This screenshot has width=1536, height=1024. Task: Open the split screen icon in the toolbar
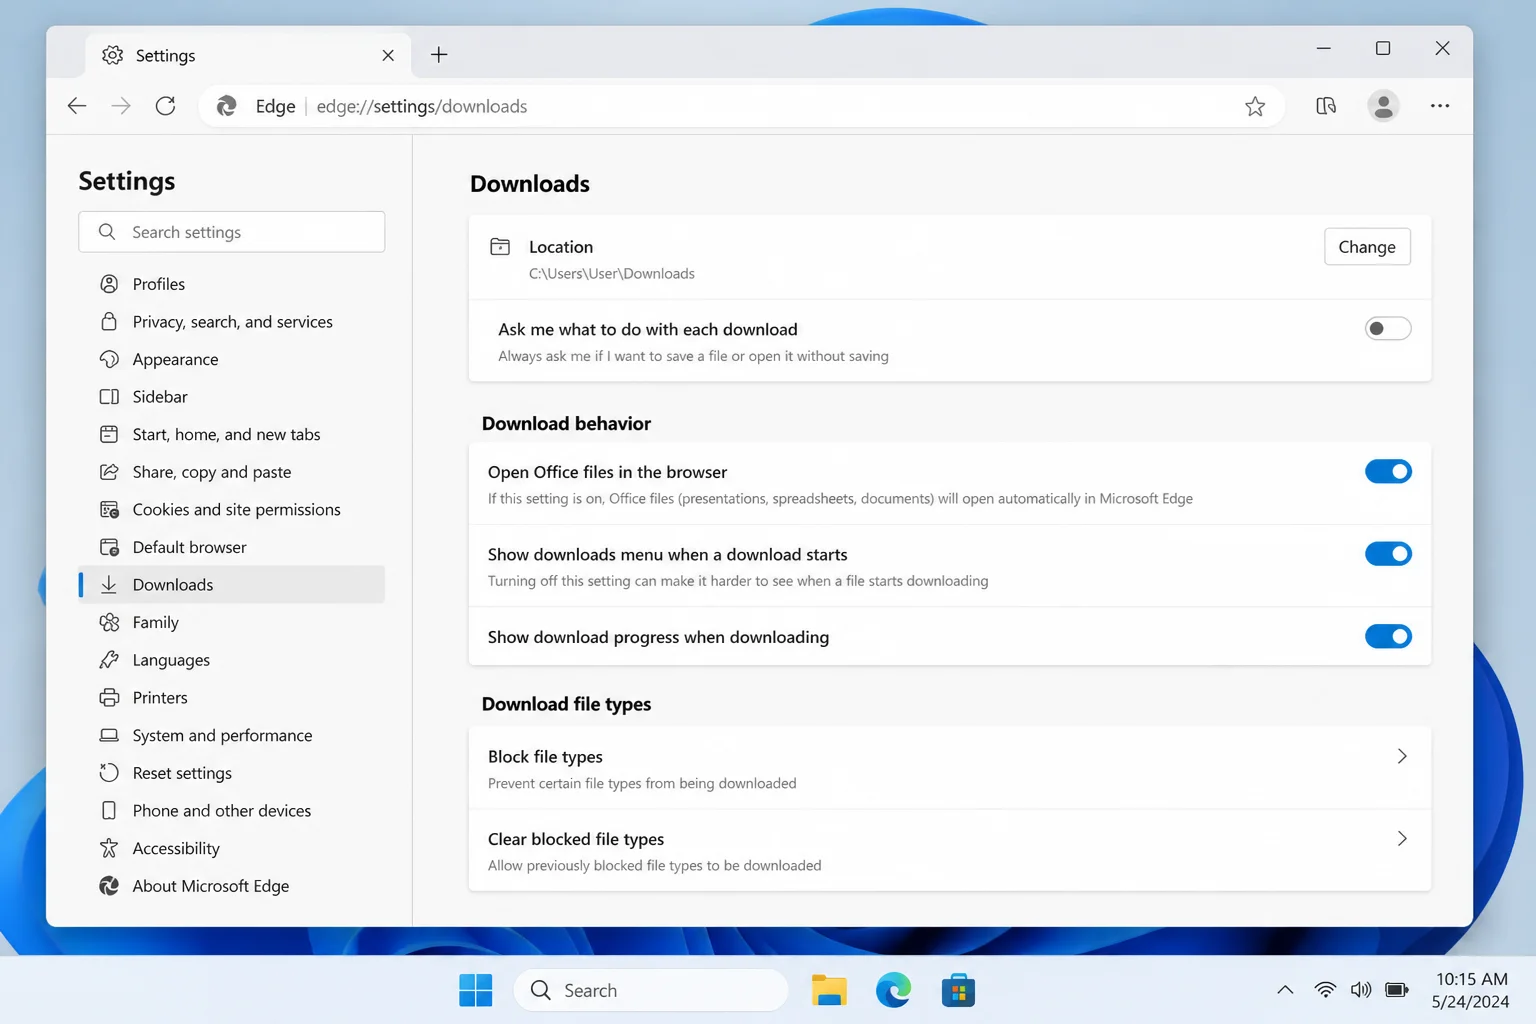(x=1326, y=106)
